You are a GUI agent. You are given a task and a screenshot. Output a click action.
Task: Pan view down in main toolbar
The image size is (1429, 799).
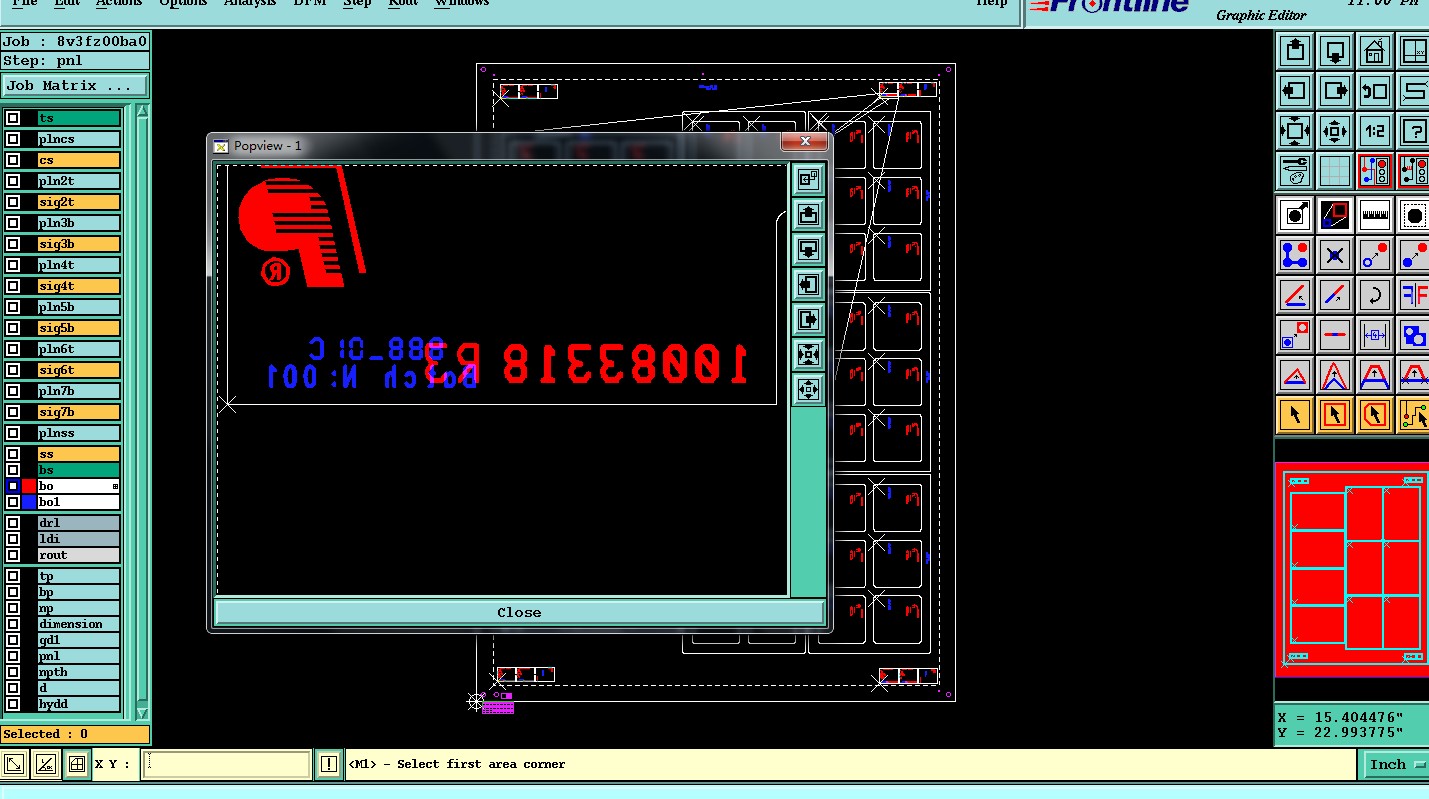tap(1335, 50)
